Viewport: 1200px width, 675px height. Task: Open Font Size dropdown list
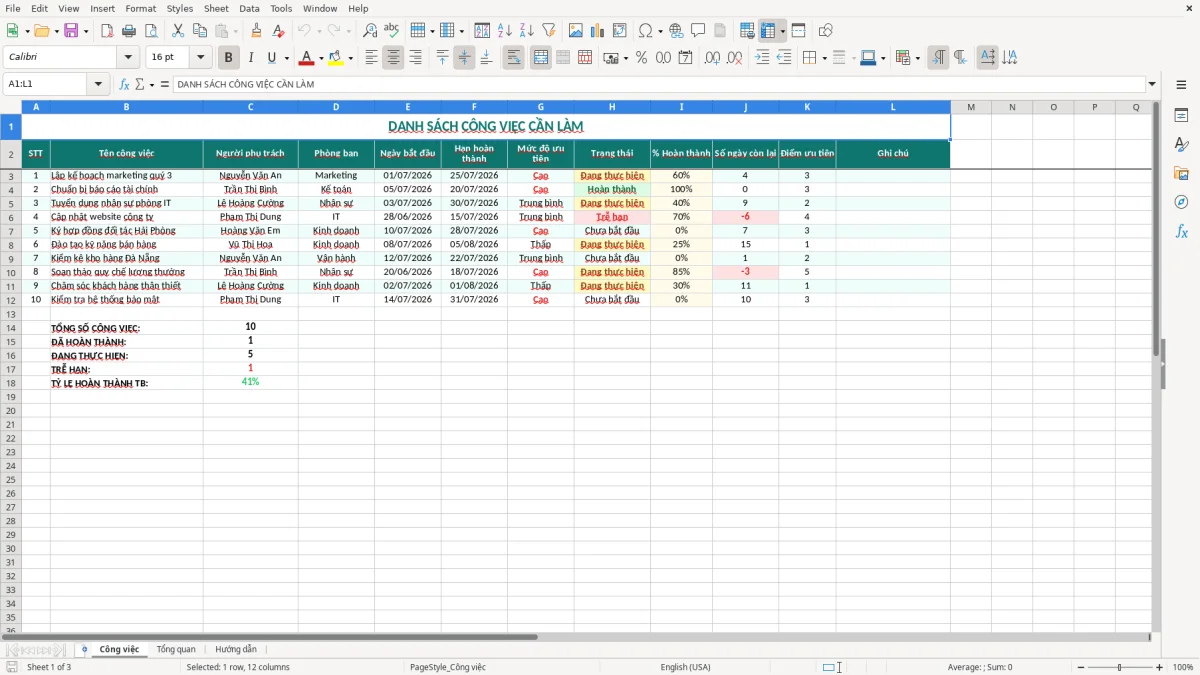pyautogui.click(x=200, y=57)
